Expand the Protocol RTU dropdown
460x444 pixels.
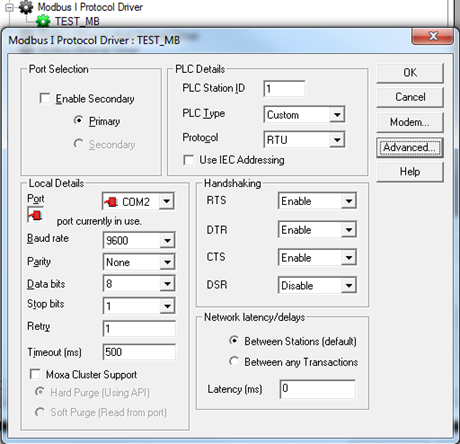(337, 140)
